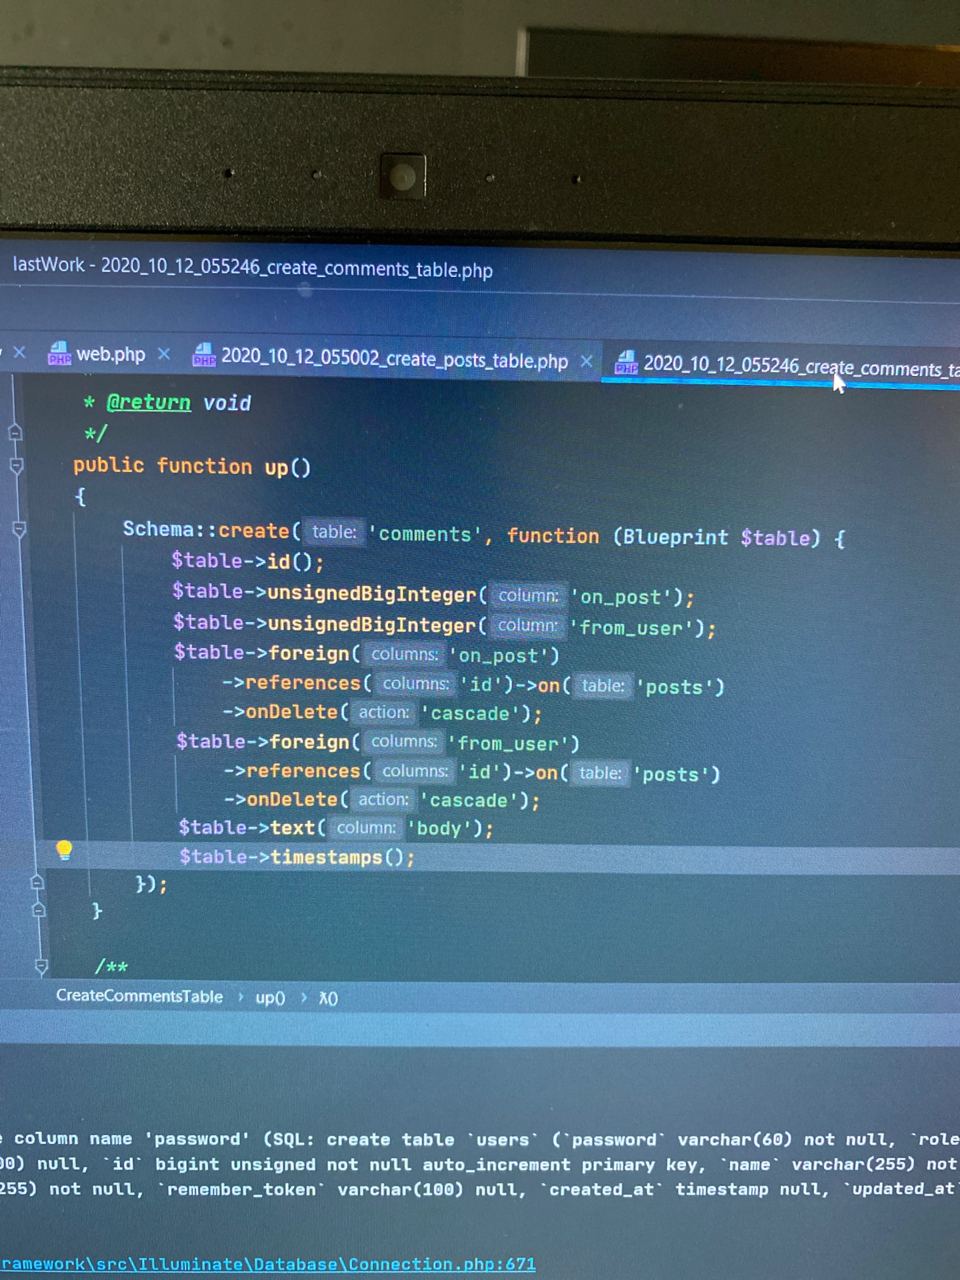Close the web.php tab
Viewport: 960px width, 1280px height.
(x=165, y=354)
